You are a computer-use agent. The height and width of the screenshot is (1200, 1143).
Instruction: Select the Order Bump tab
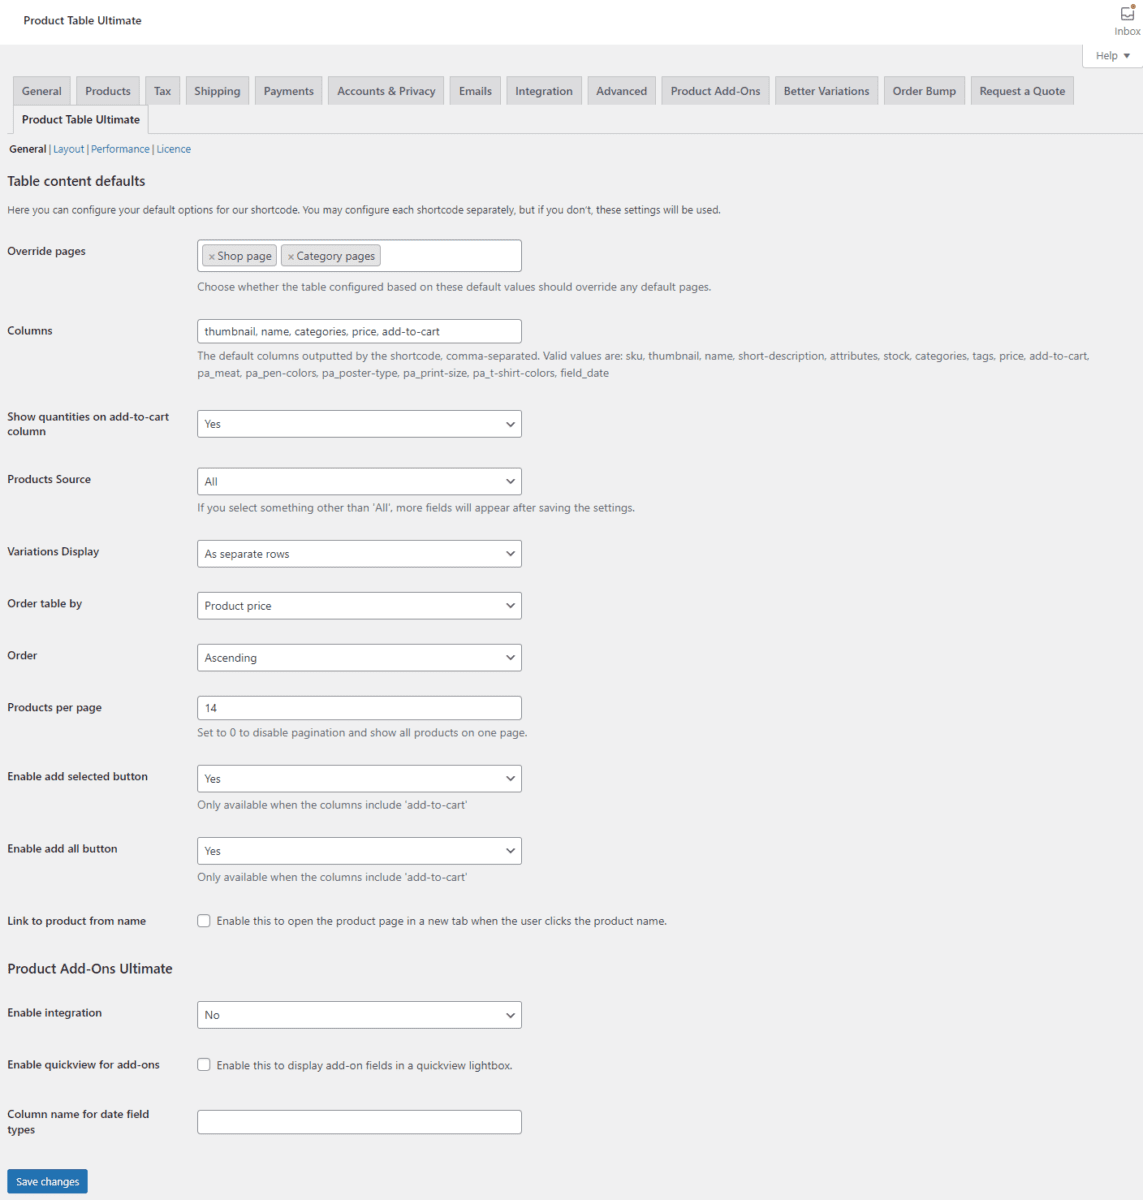[924, 91]
